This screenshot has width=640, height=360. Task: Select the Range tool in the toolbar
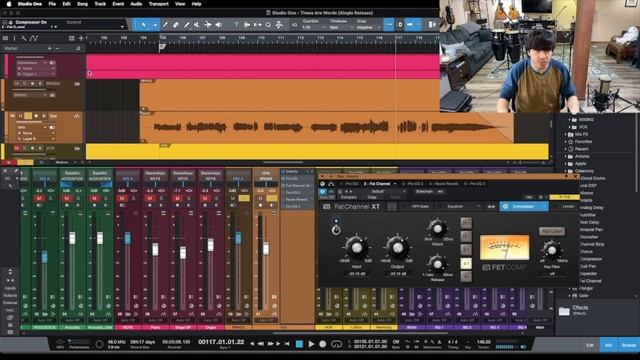pos(155,25)
